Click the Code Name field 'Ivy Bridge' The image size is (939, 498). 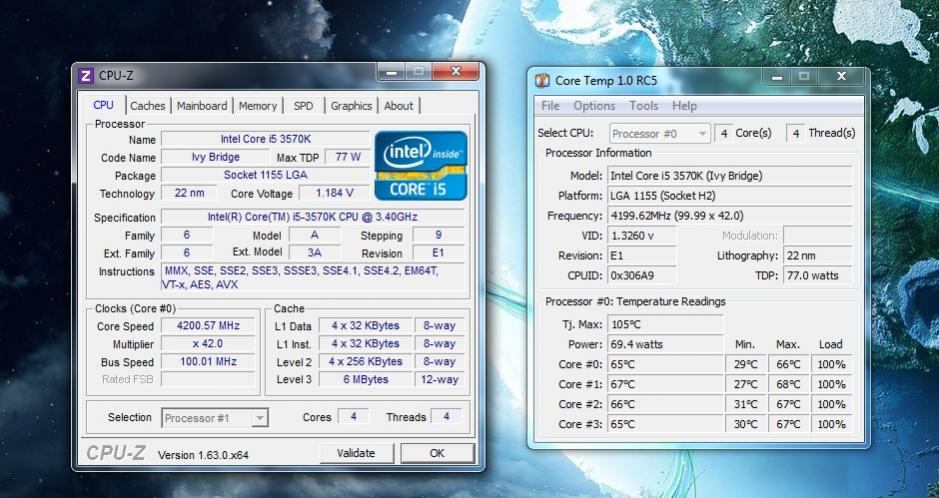216,157
